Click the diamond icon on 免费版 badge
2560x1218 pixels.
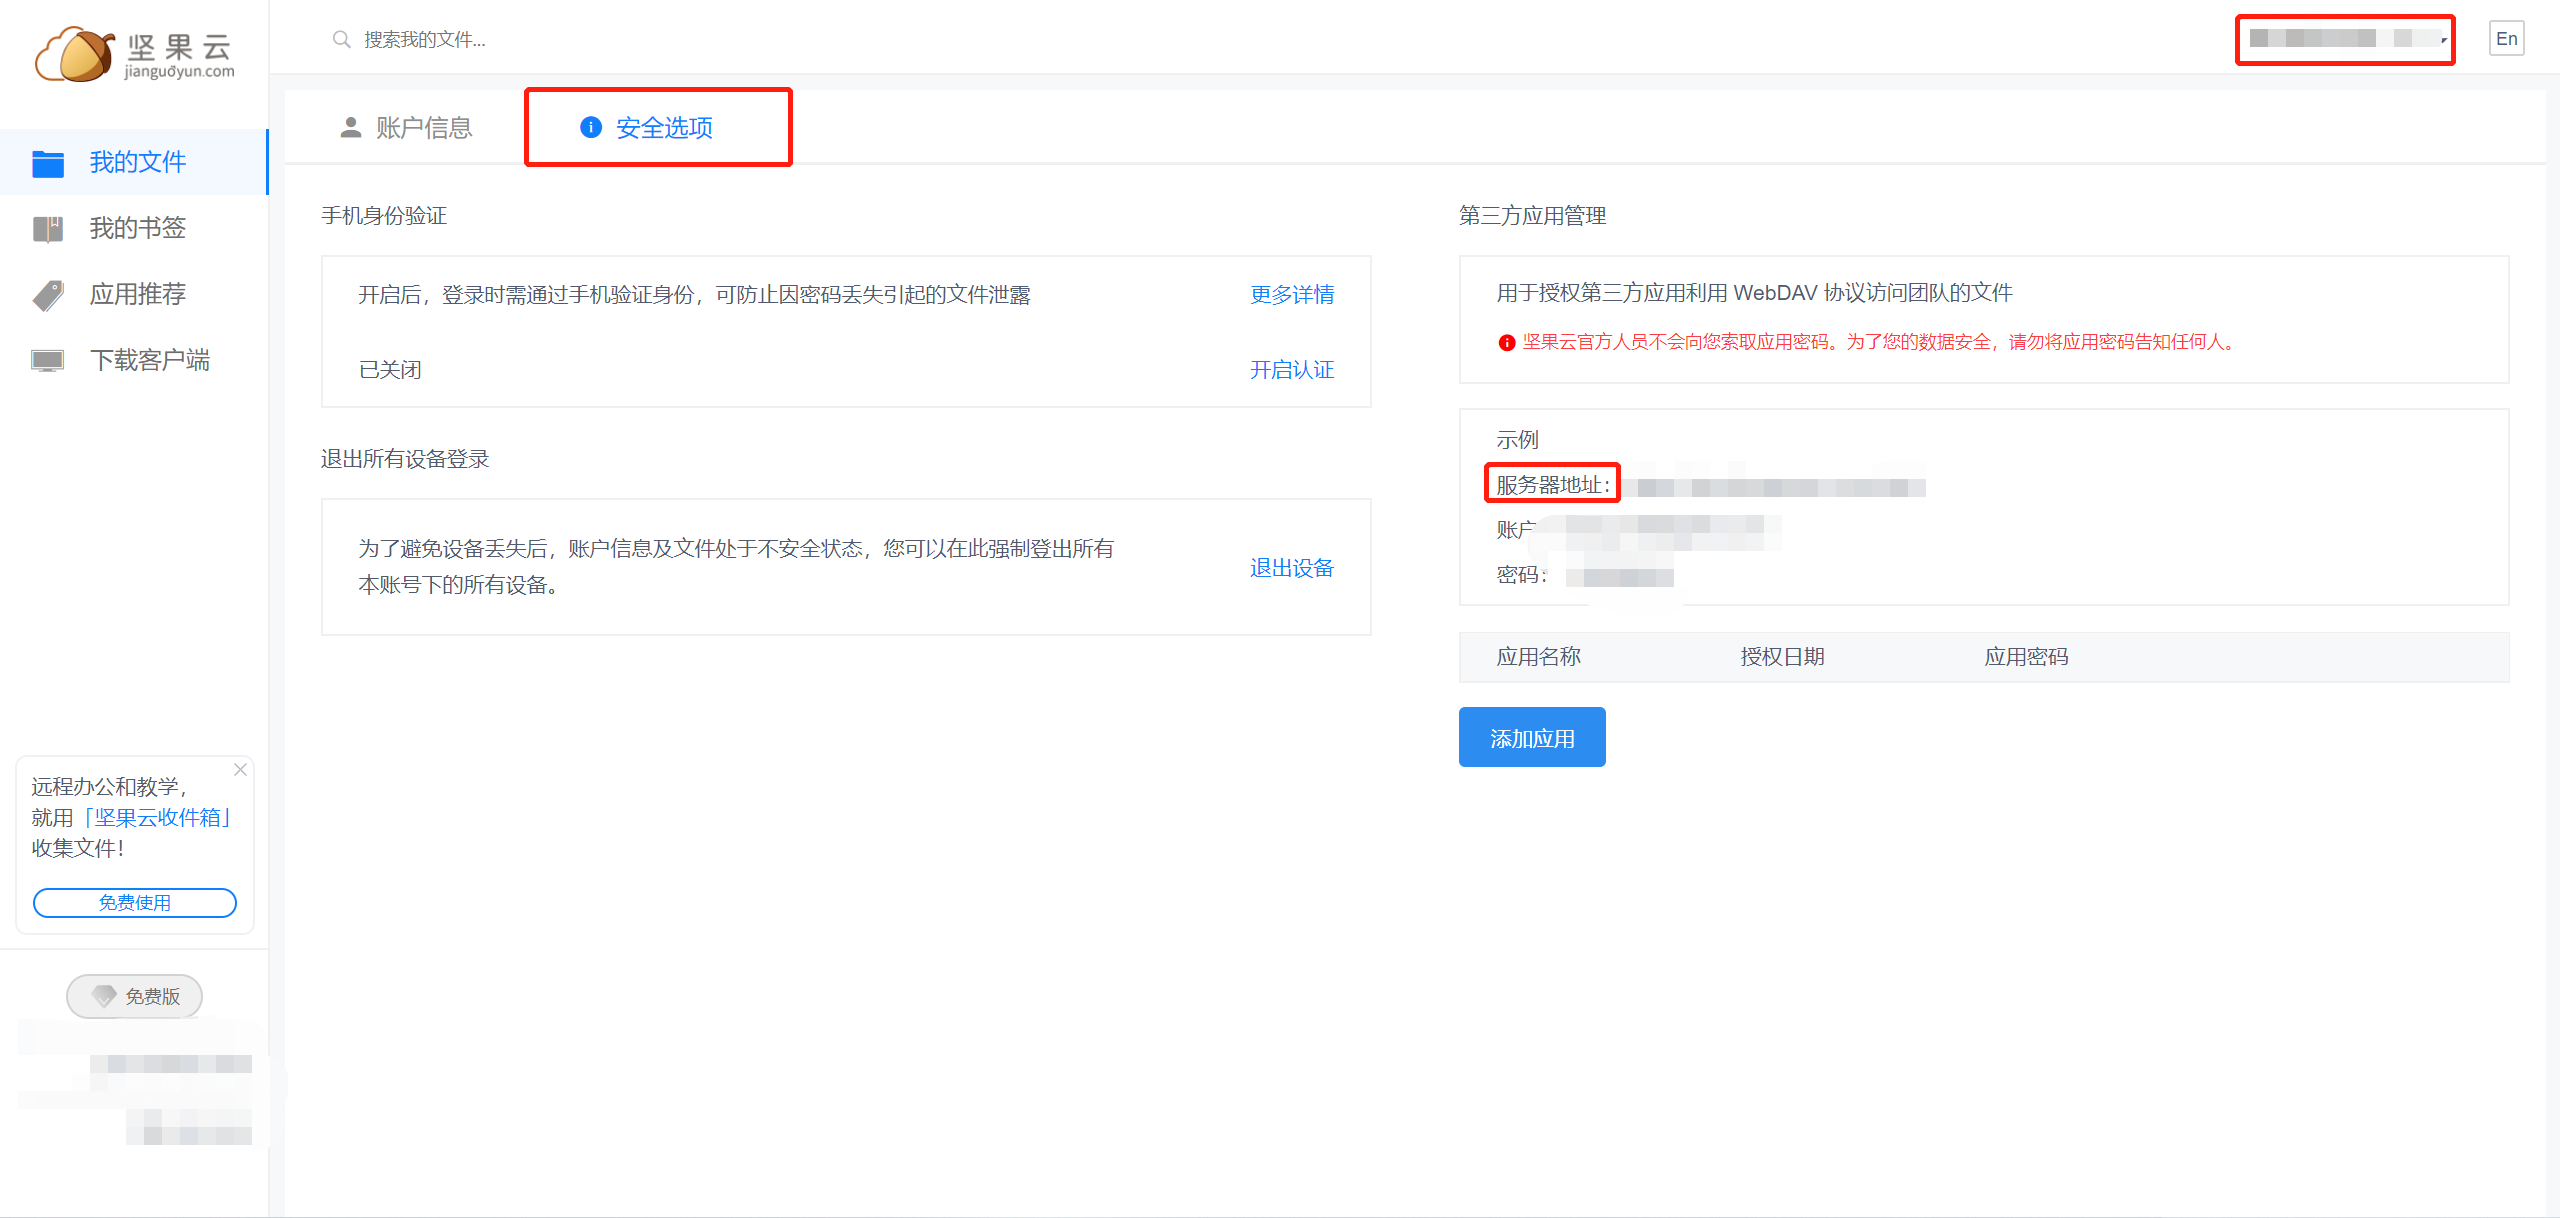point(104,996)
